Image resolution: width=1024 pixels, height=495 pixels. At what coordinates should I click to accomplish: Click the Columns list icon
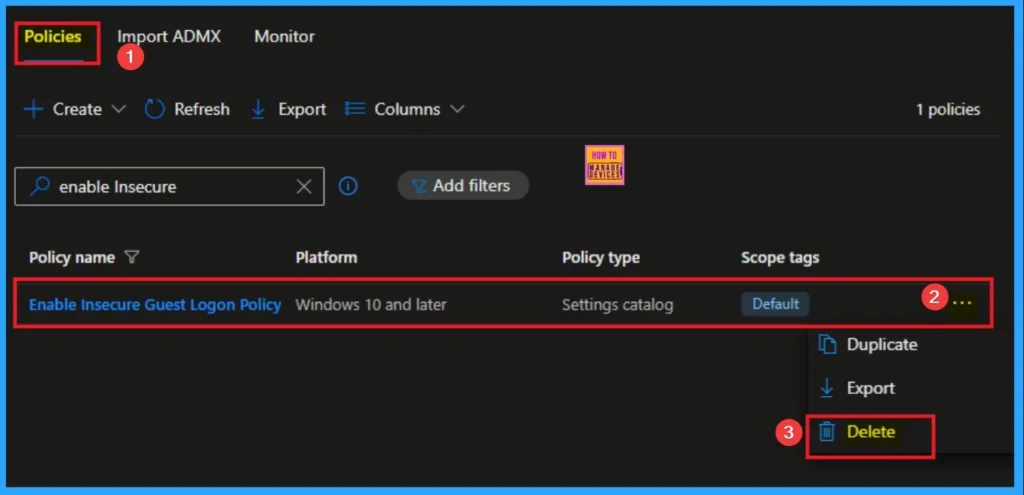coord(354,109)
